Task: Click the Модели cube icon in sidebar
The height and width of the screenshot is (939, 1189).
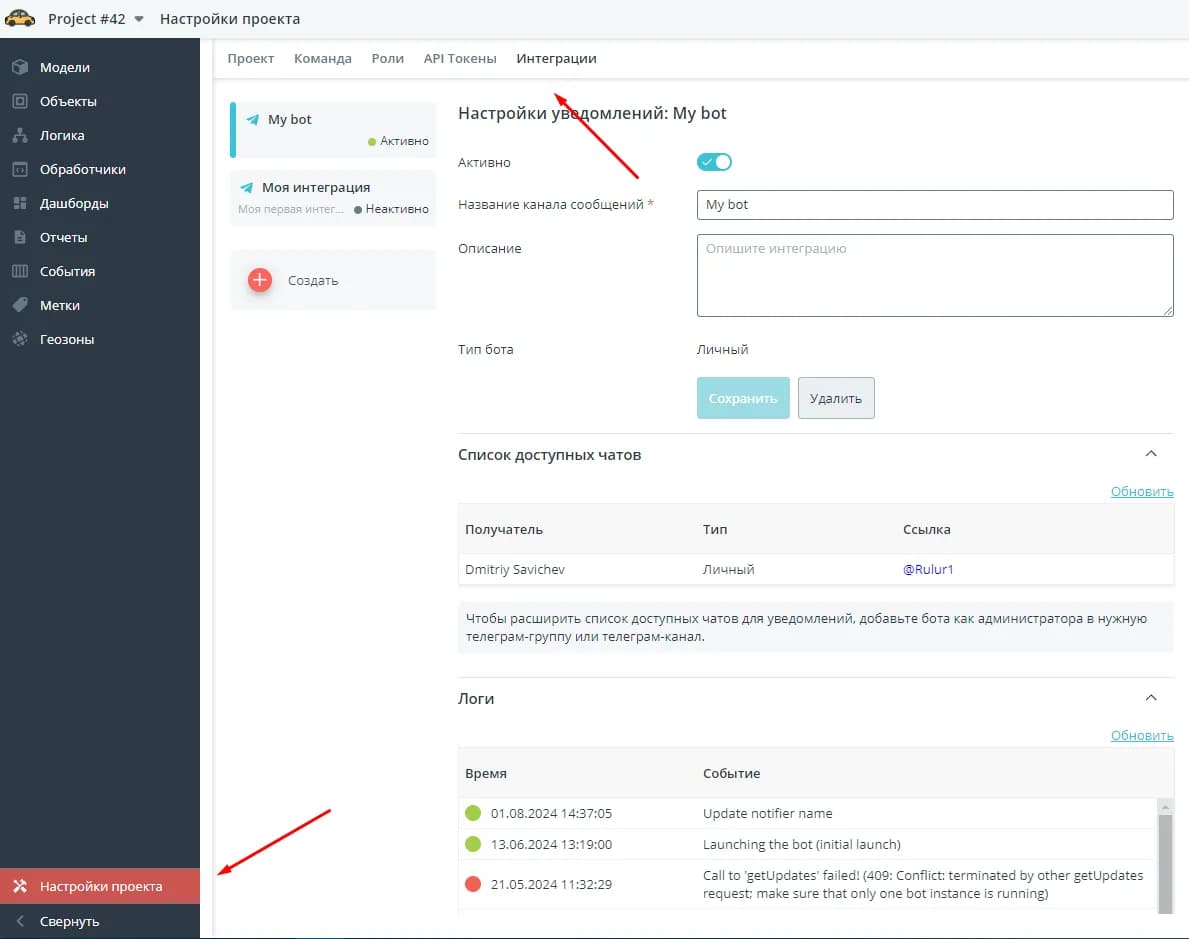Action: click(19, 68)
